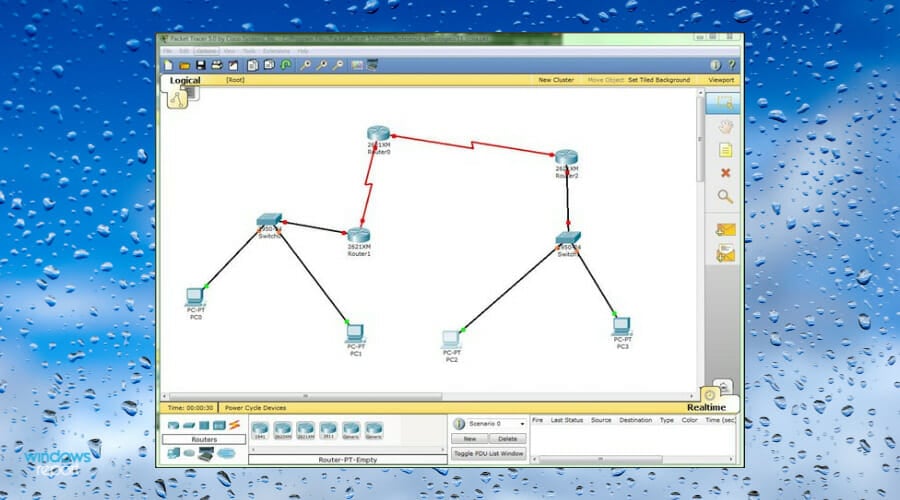Image resolution: width=900 pixels, height=500 pixels.
Task: Save the topology with the floppy disk icon
Action: pyautogui.click(x=200, y=65)
